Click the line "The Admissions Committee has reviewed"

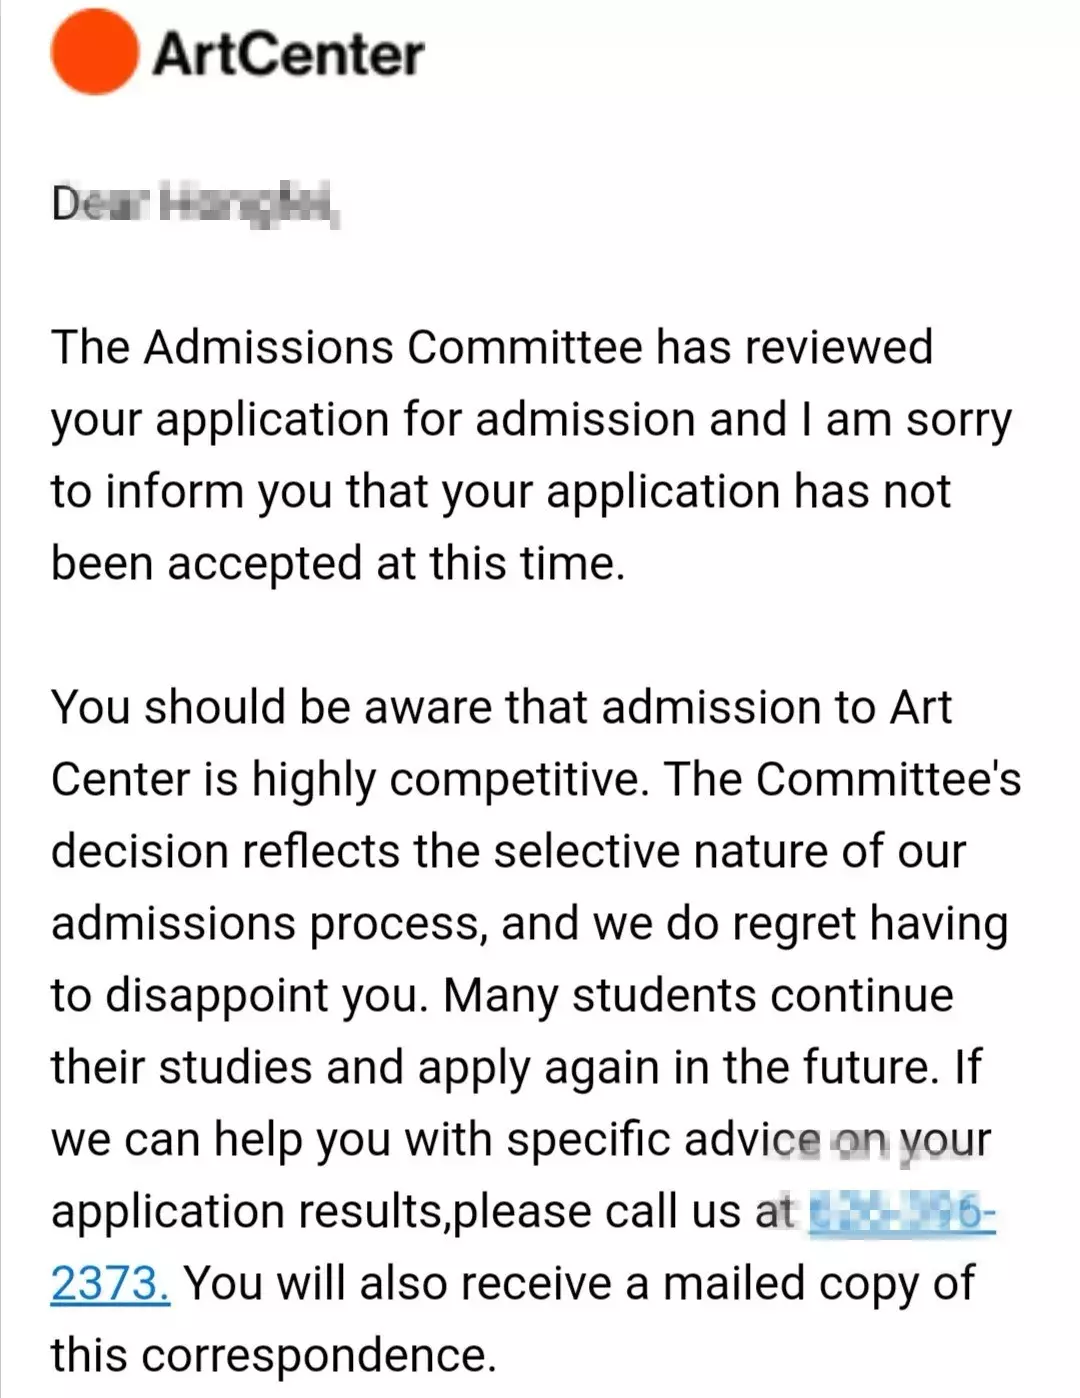pos(492,348)
